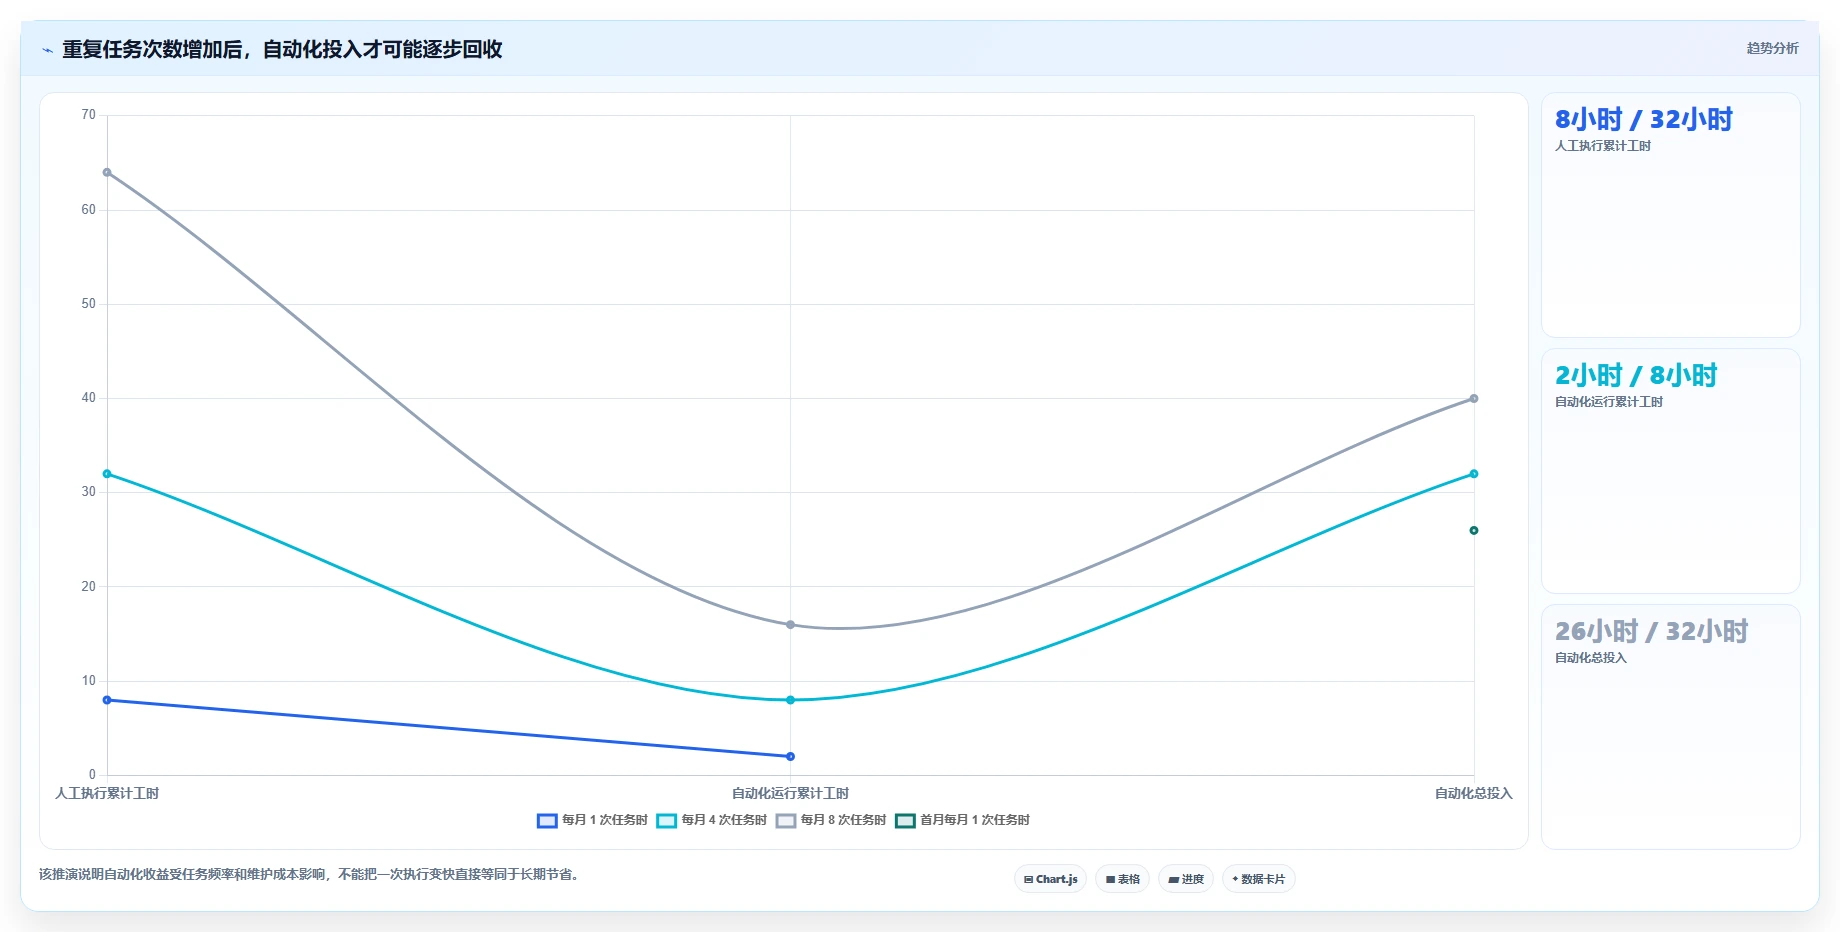The width and height of the screenshot is (1840, 932).
Task: Click the 26小时 / 32小时 card value
Action: coord(1651,632)
